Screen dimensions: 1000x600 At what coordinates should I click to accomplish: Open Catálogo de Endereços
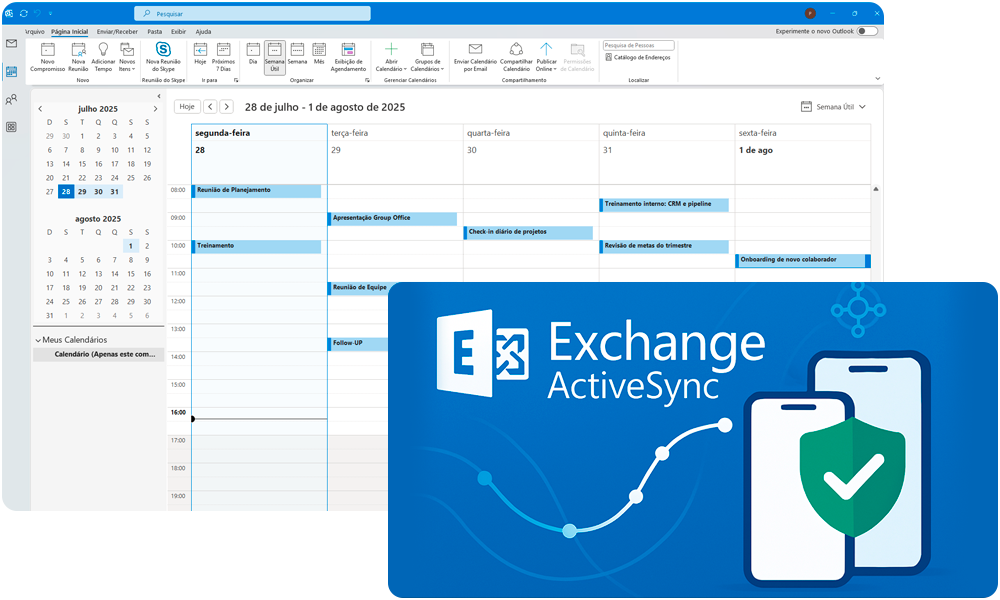(x=640, y=57)
